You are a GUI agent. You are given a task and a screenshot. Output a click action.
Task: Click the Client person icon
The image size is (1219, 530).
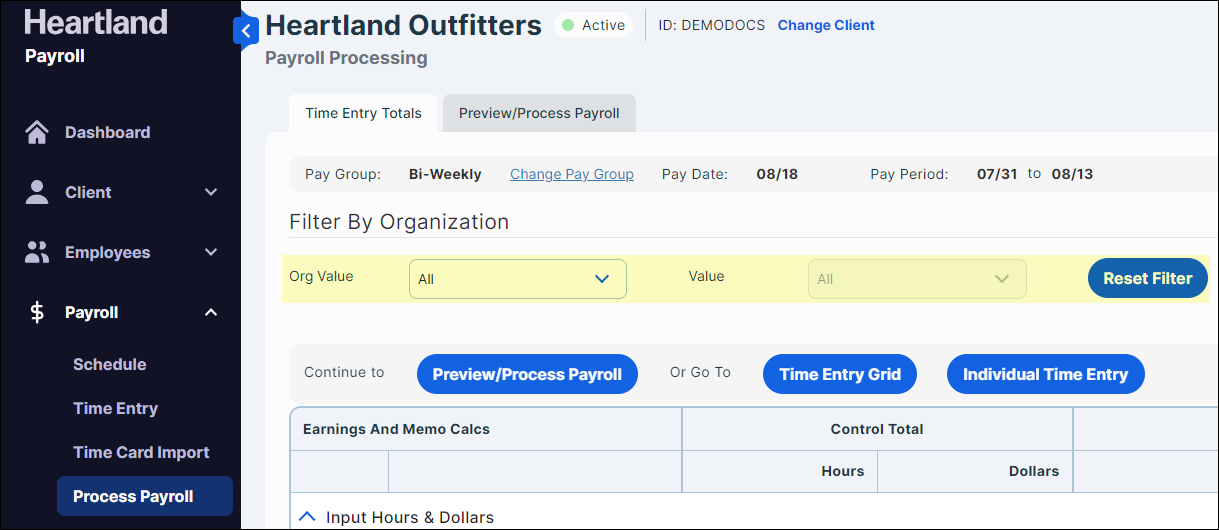click(x=37, y=192)
